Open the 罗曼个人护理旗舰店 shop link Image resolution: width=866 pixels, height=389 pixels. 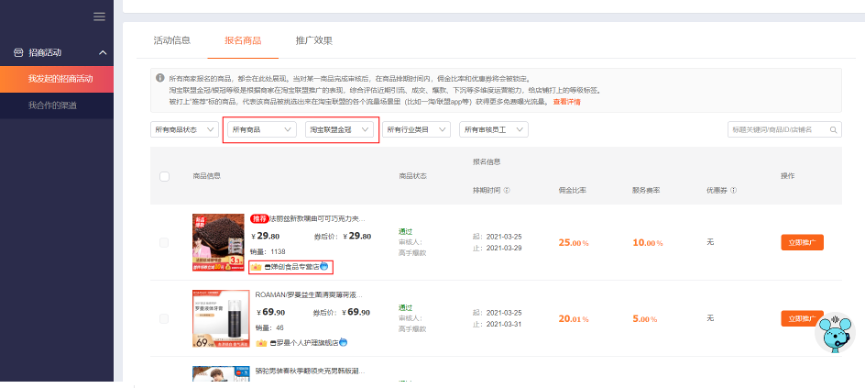[x=307, y=343]
